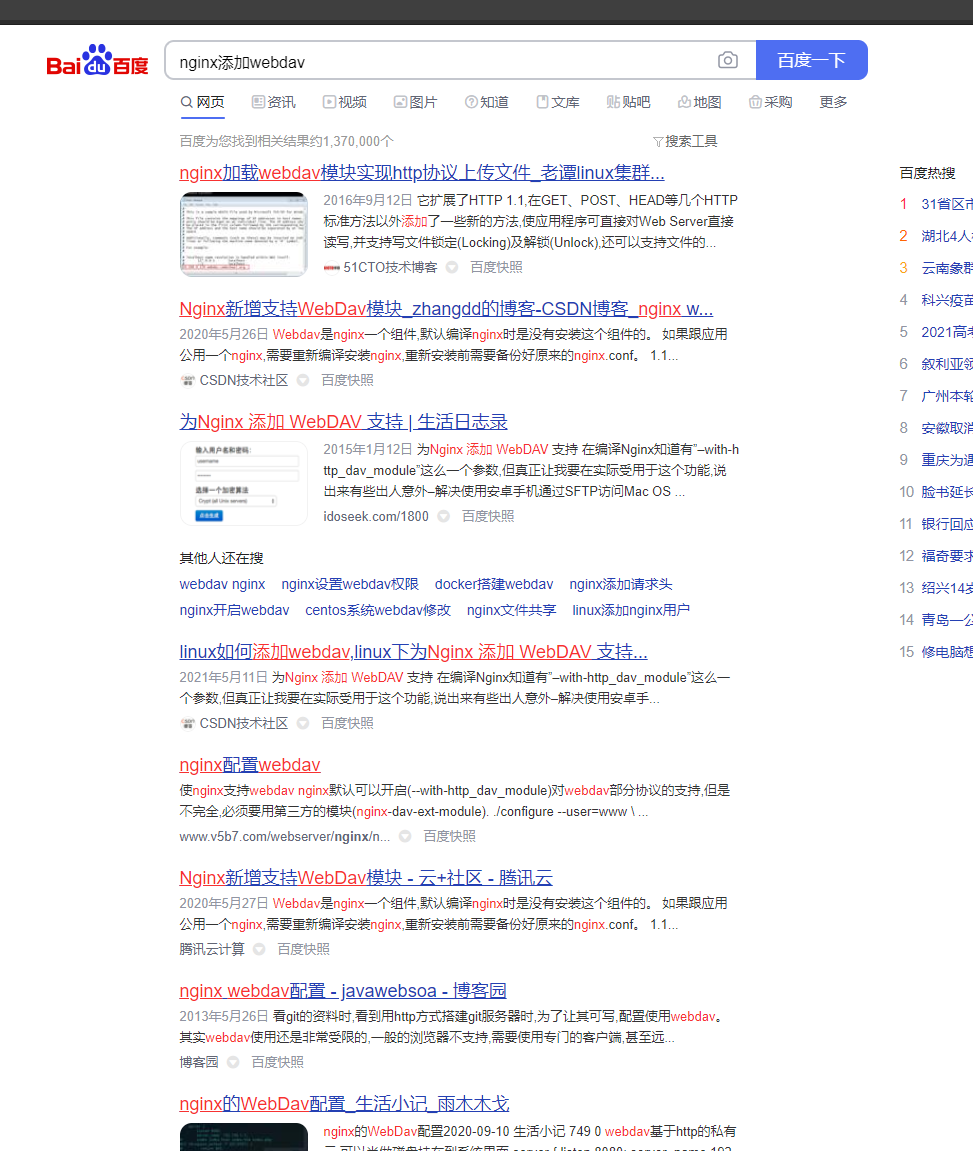Click the Baidu logo
This screenshot has height=1151, width=973.
pyautogui.click(x=97, y=60)
